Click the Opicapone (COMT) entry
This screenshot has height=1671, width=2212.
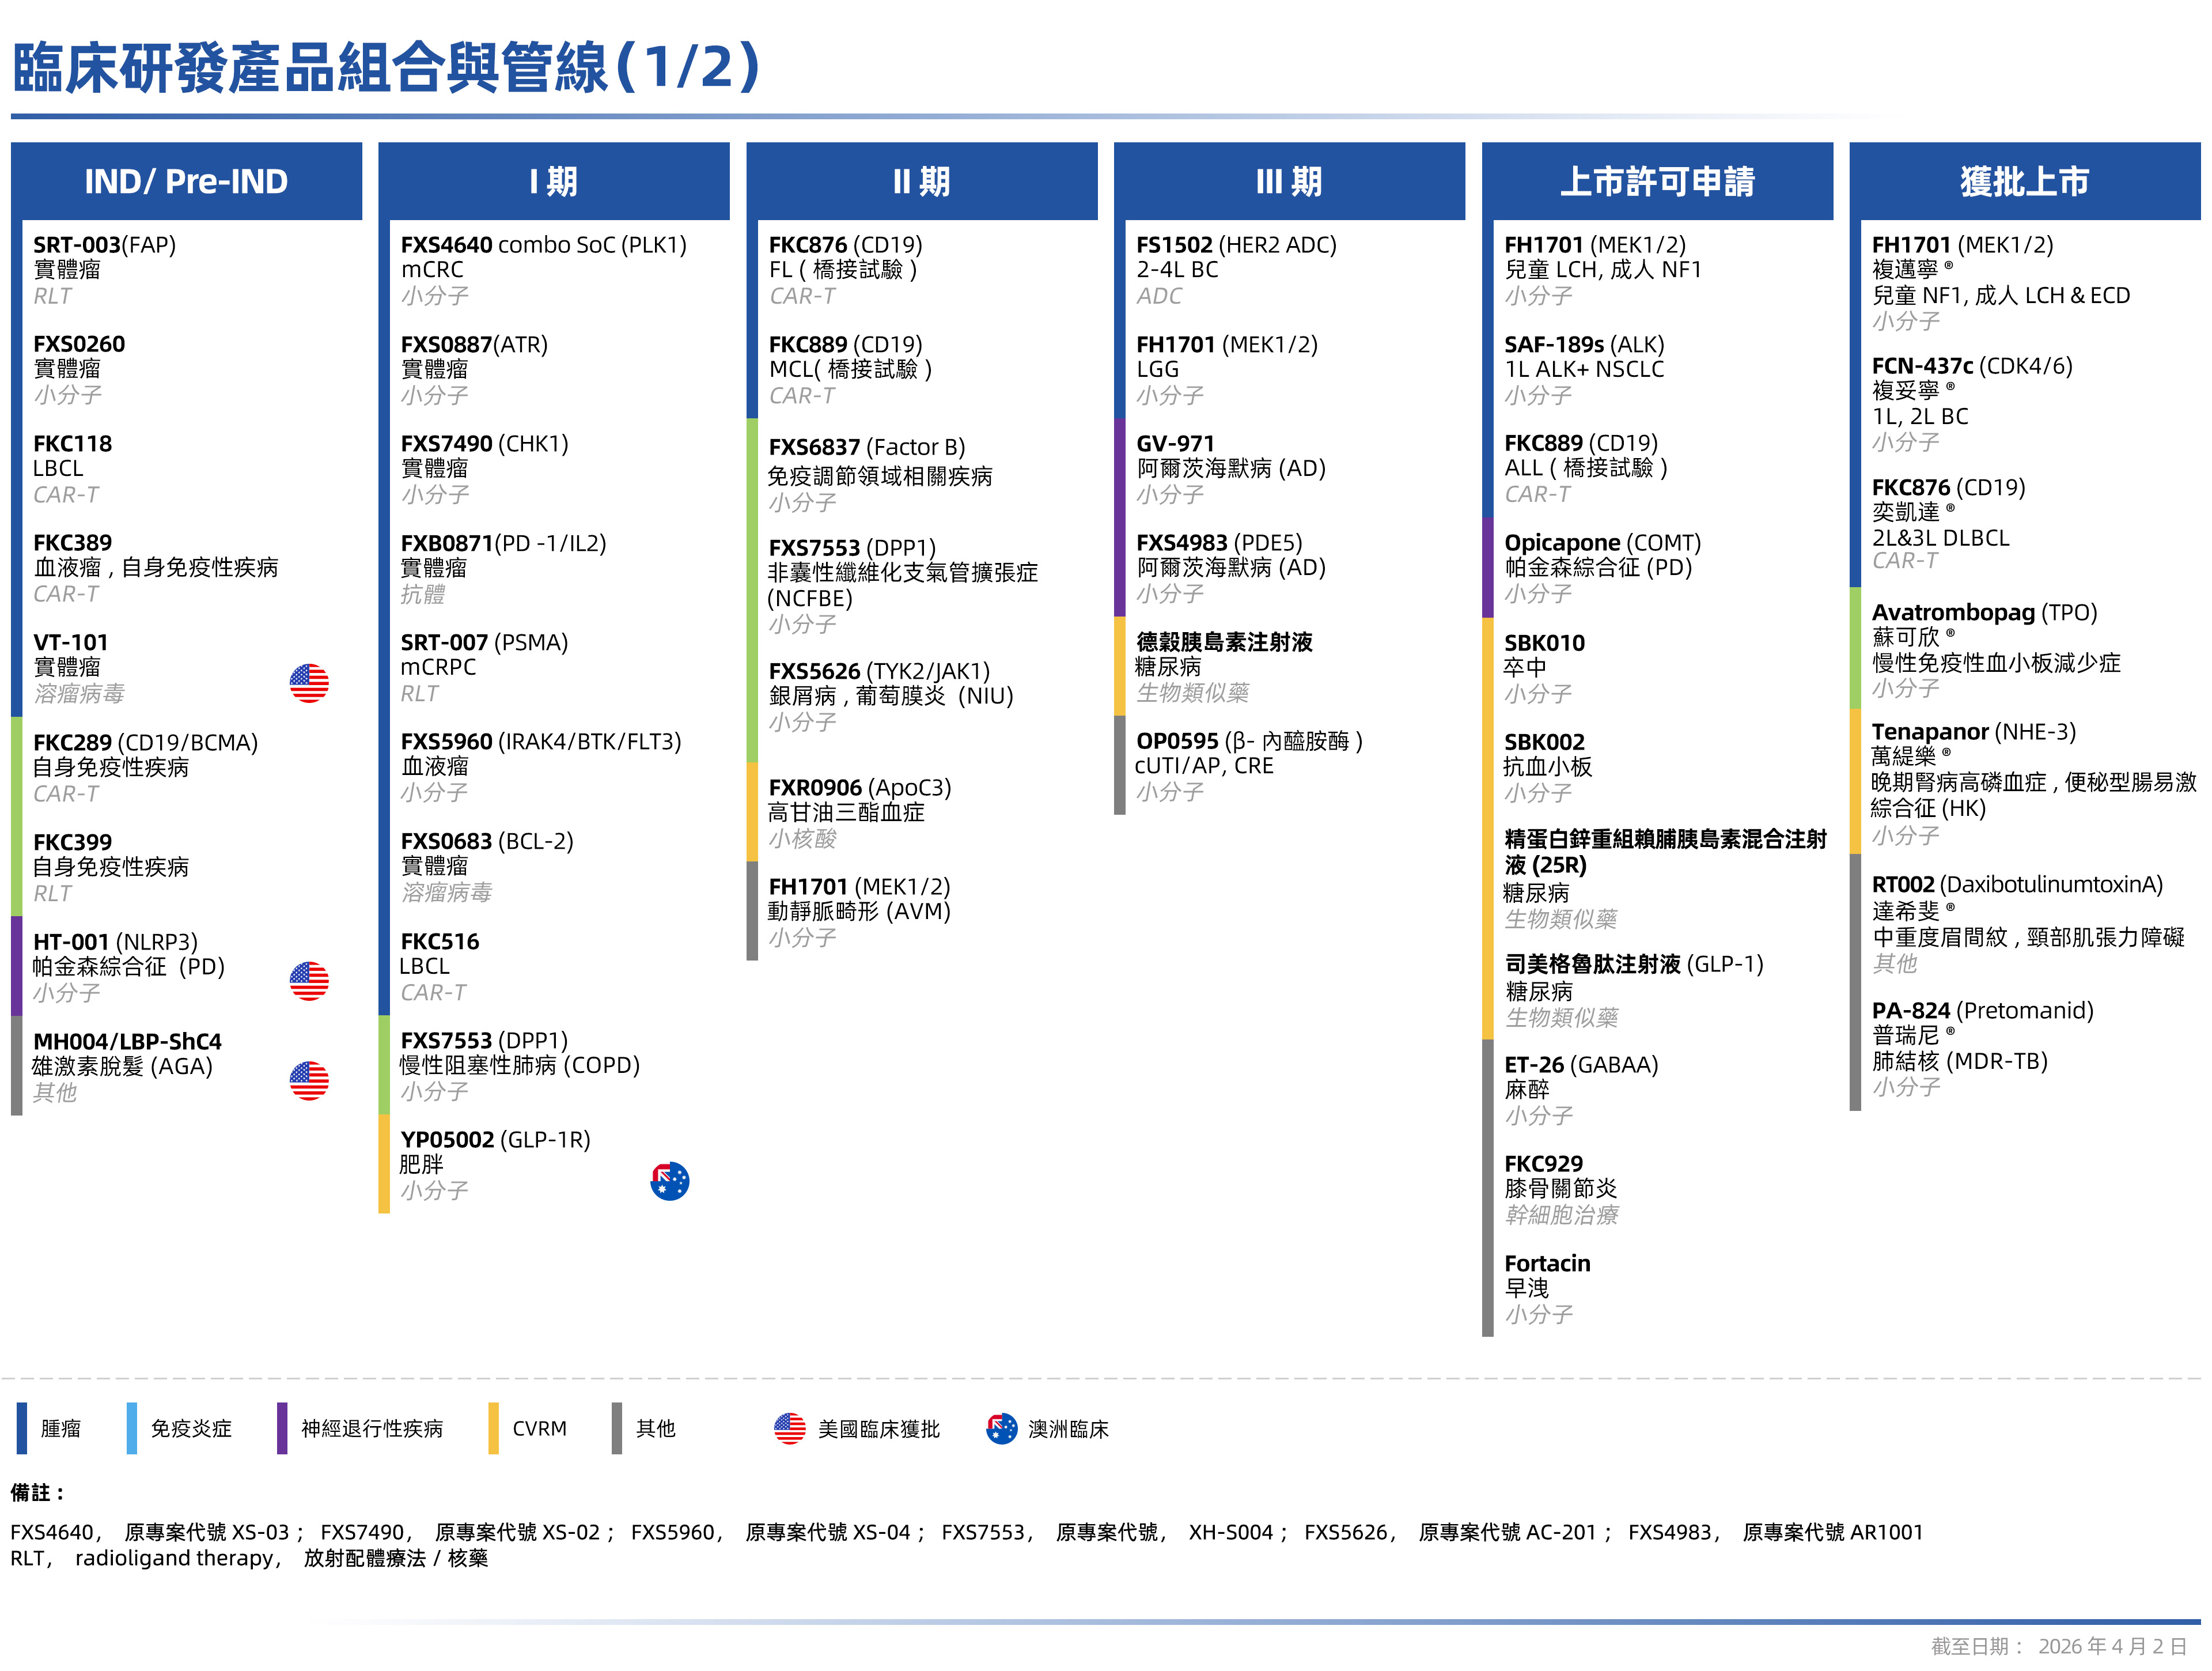[1602, 542]
